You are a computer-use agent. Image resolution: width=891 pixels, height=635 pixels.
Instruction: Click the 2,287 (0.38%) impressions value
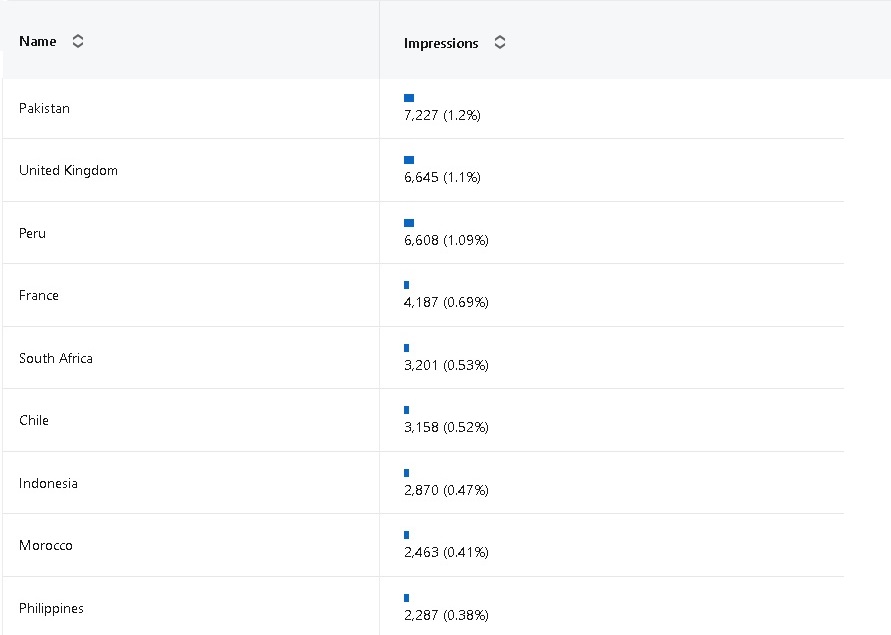446,615
